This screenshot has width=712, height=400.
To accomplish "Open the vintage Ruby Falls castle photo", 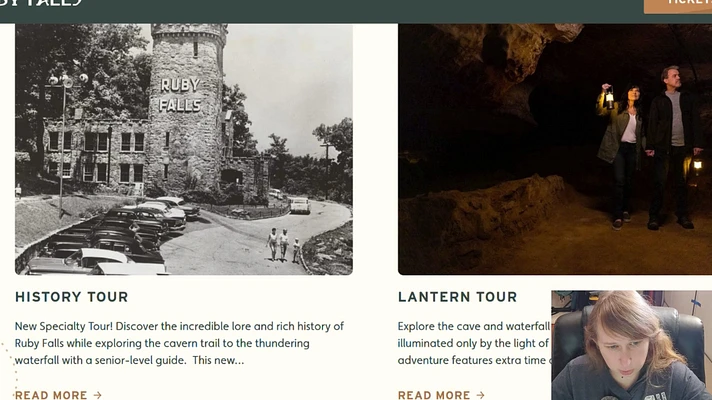I will tap(184, 149).
